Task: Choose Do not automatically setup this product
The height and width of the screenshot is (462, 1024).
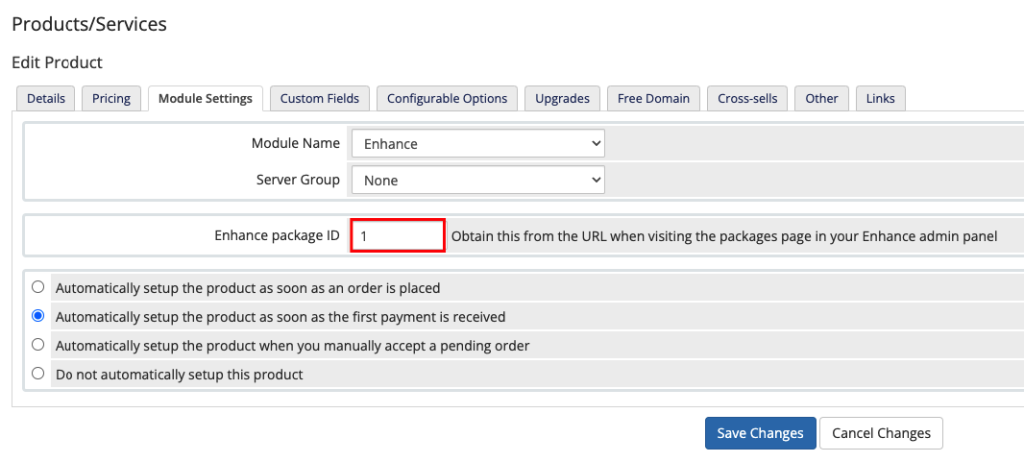Action: [38, 374]
